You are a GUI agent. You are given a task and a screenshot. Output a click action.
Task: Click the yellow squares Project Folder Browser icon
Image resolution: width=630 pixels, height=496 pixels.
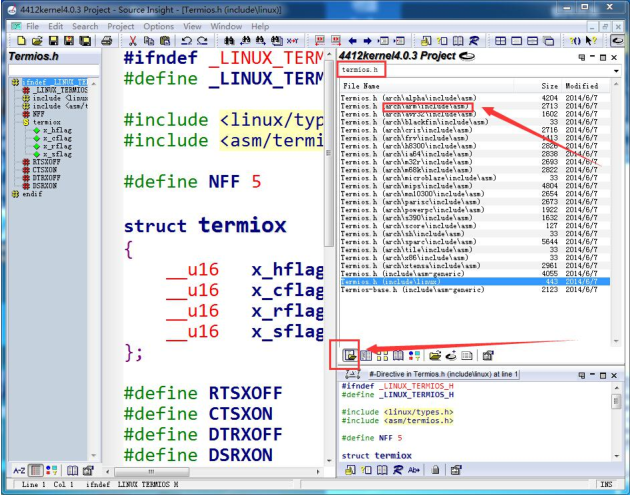(382, 355)
